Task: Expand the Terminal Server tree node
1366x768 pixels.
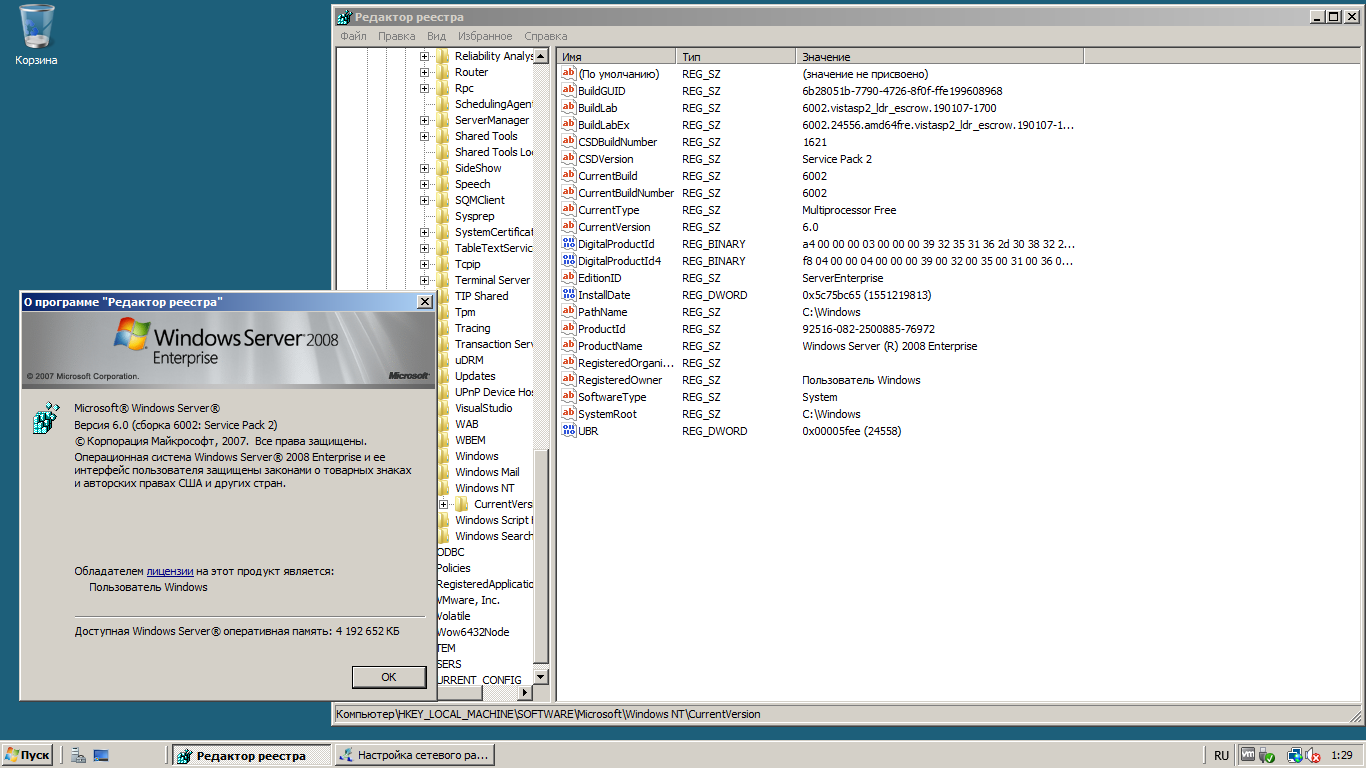Action: (x=425, y=280)
